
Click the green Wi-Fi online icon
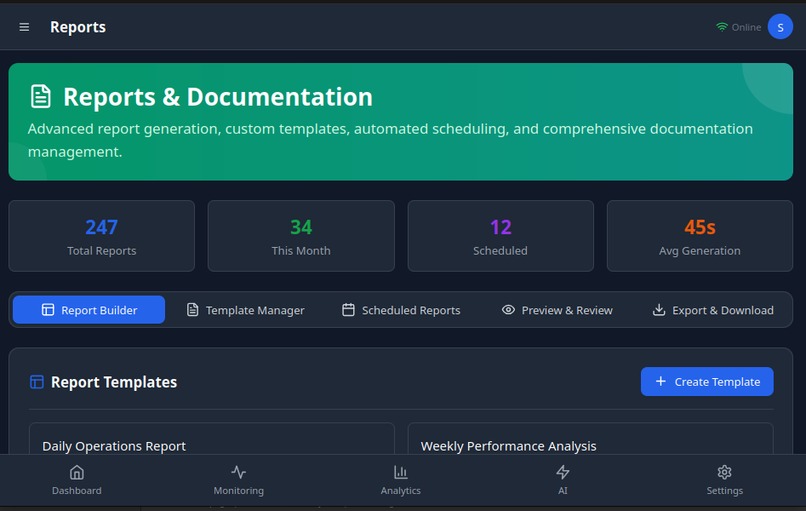pyautogui.click(x=722, y=27)
